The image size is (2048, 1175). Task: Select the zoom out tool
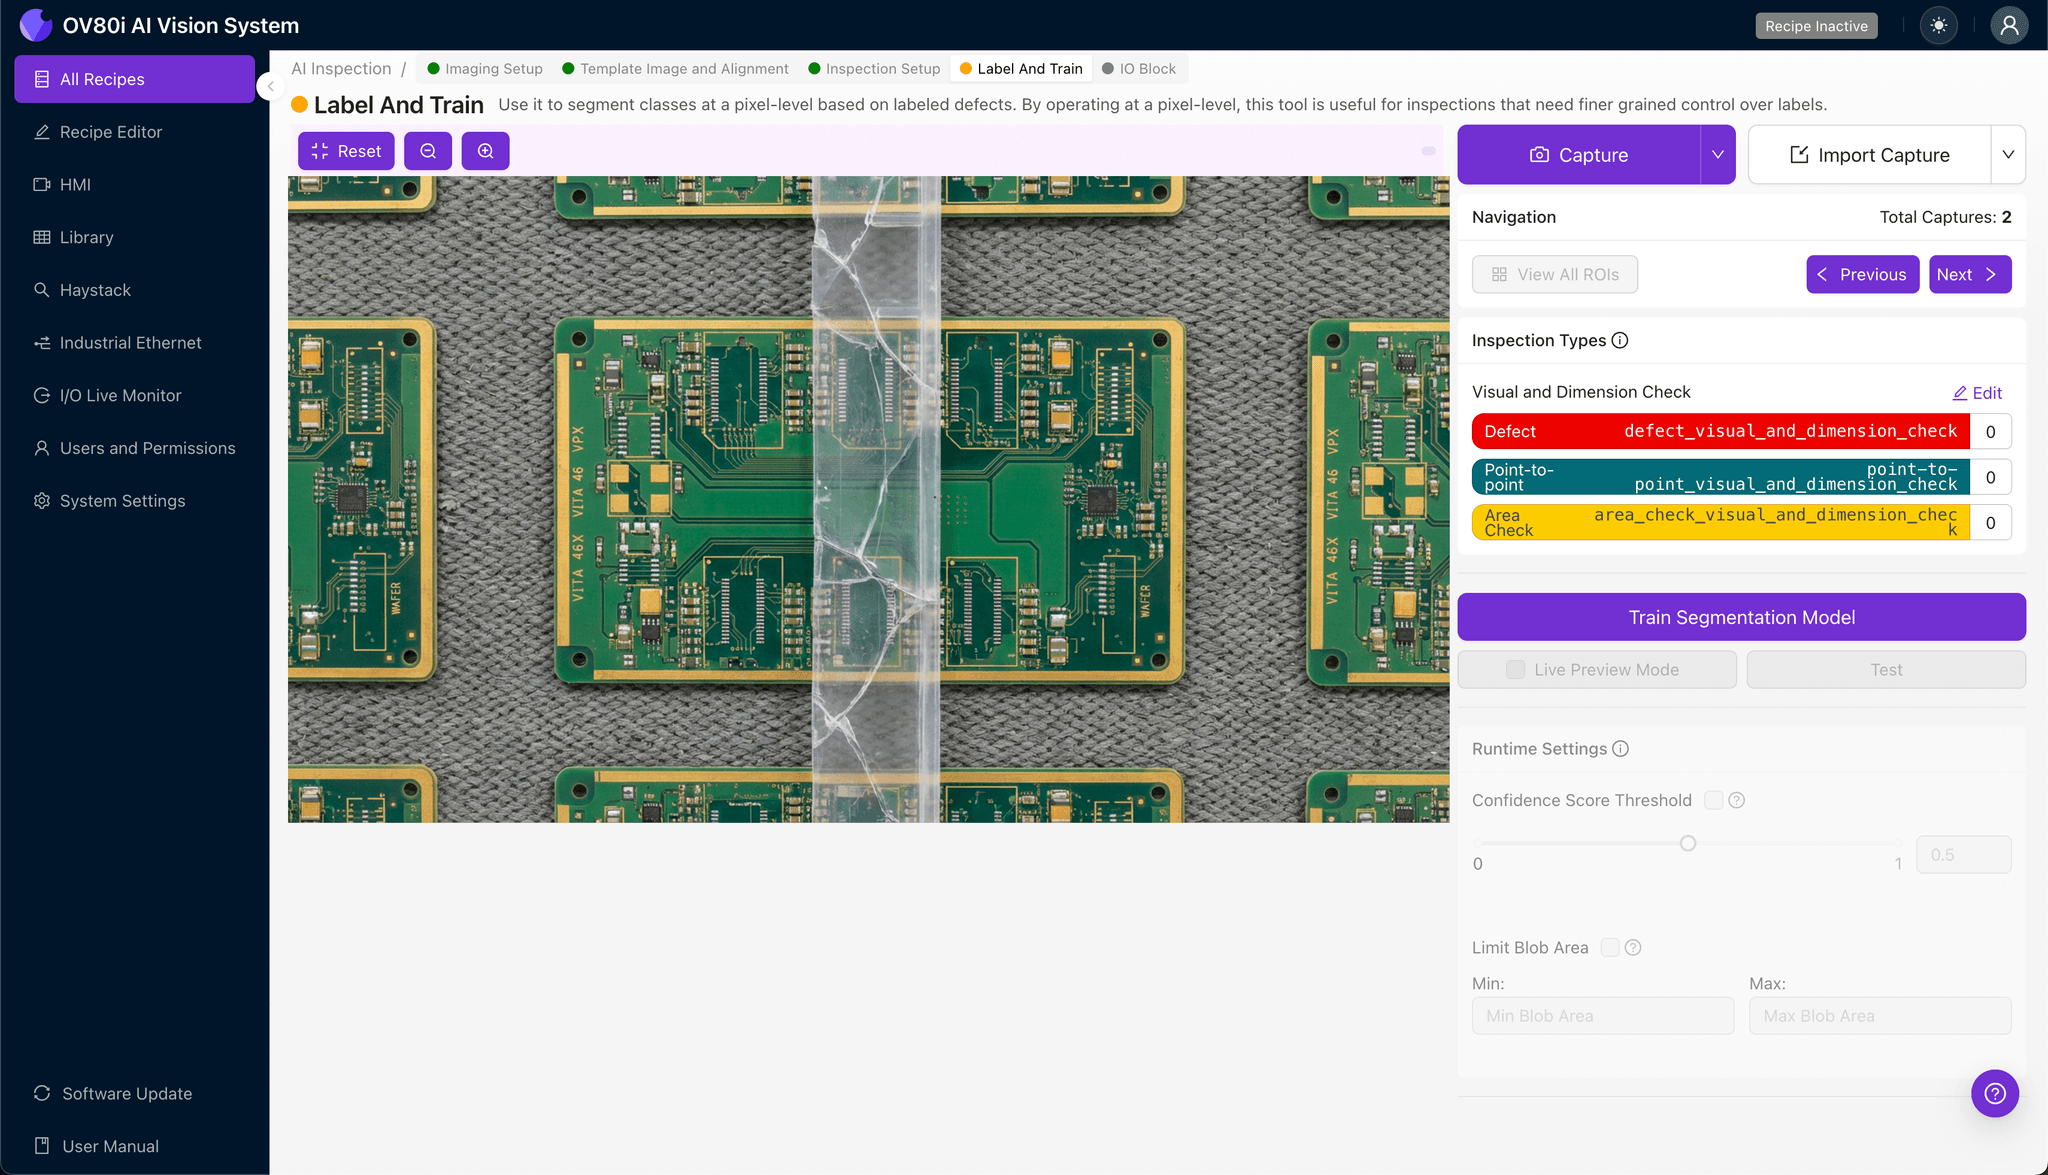click(428, 151)
